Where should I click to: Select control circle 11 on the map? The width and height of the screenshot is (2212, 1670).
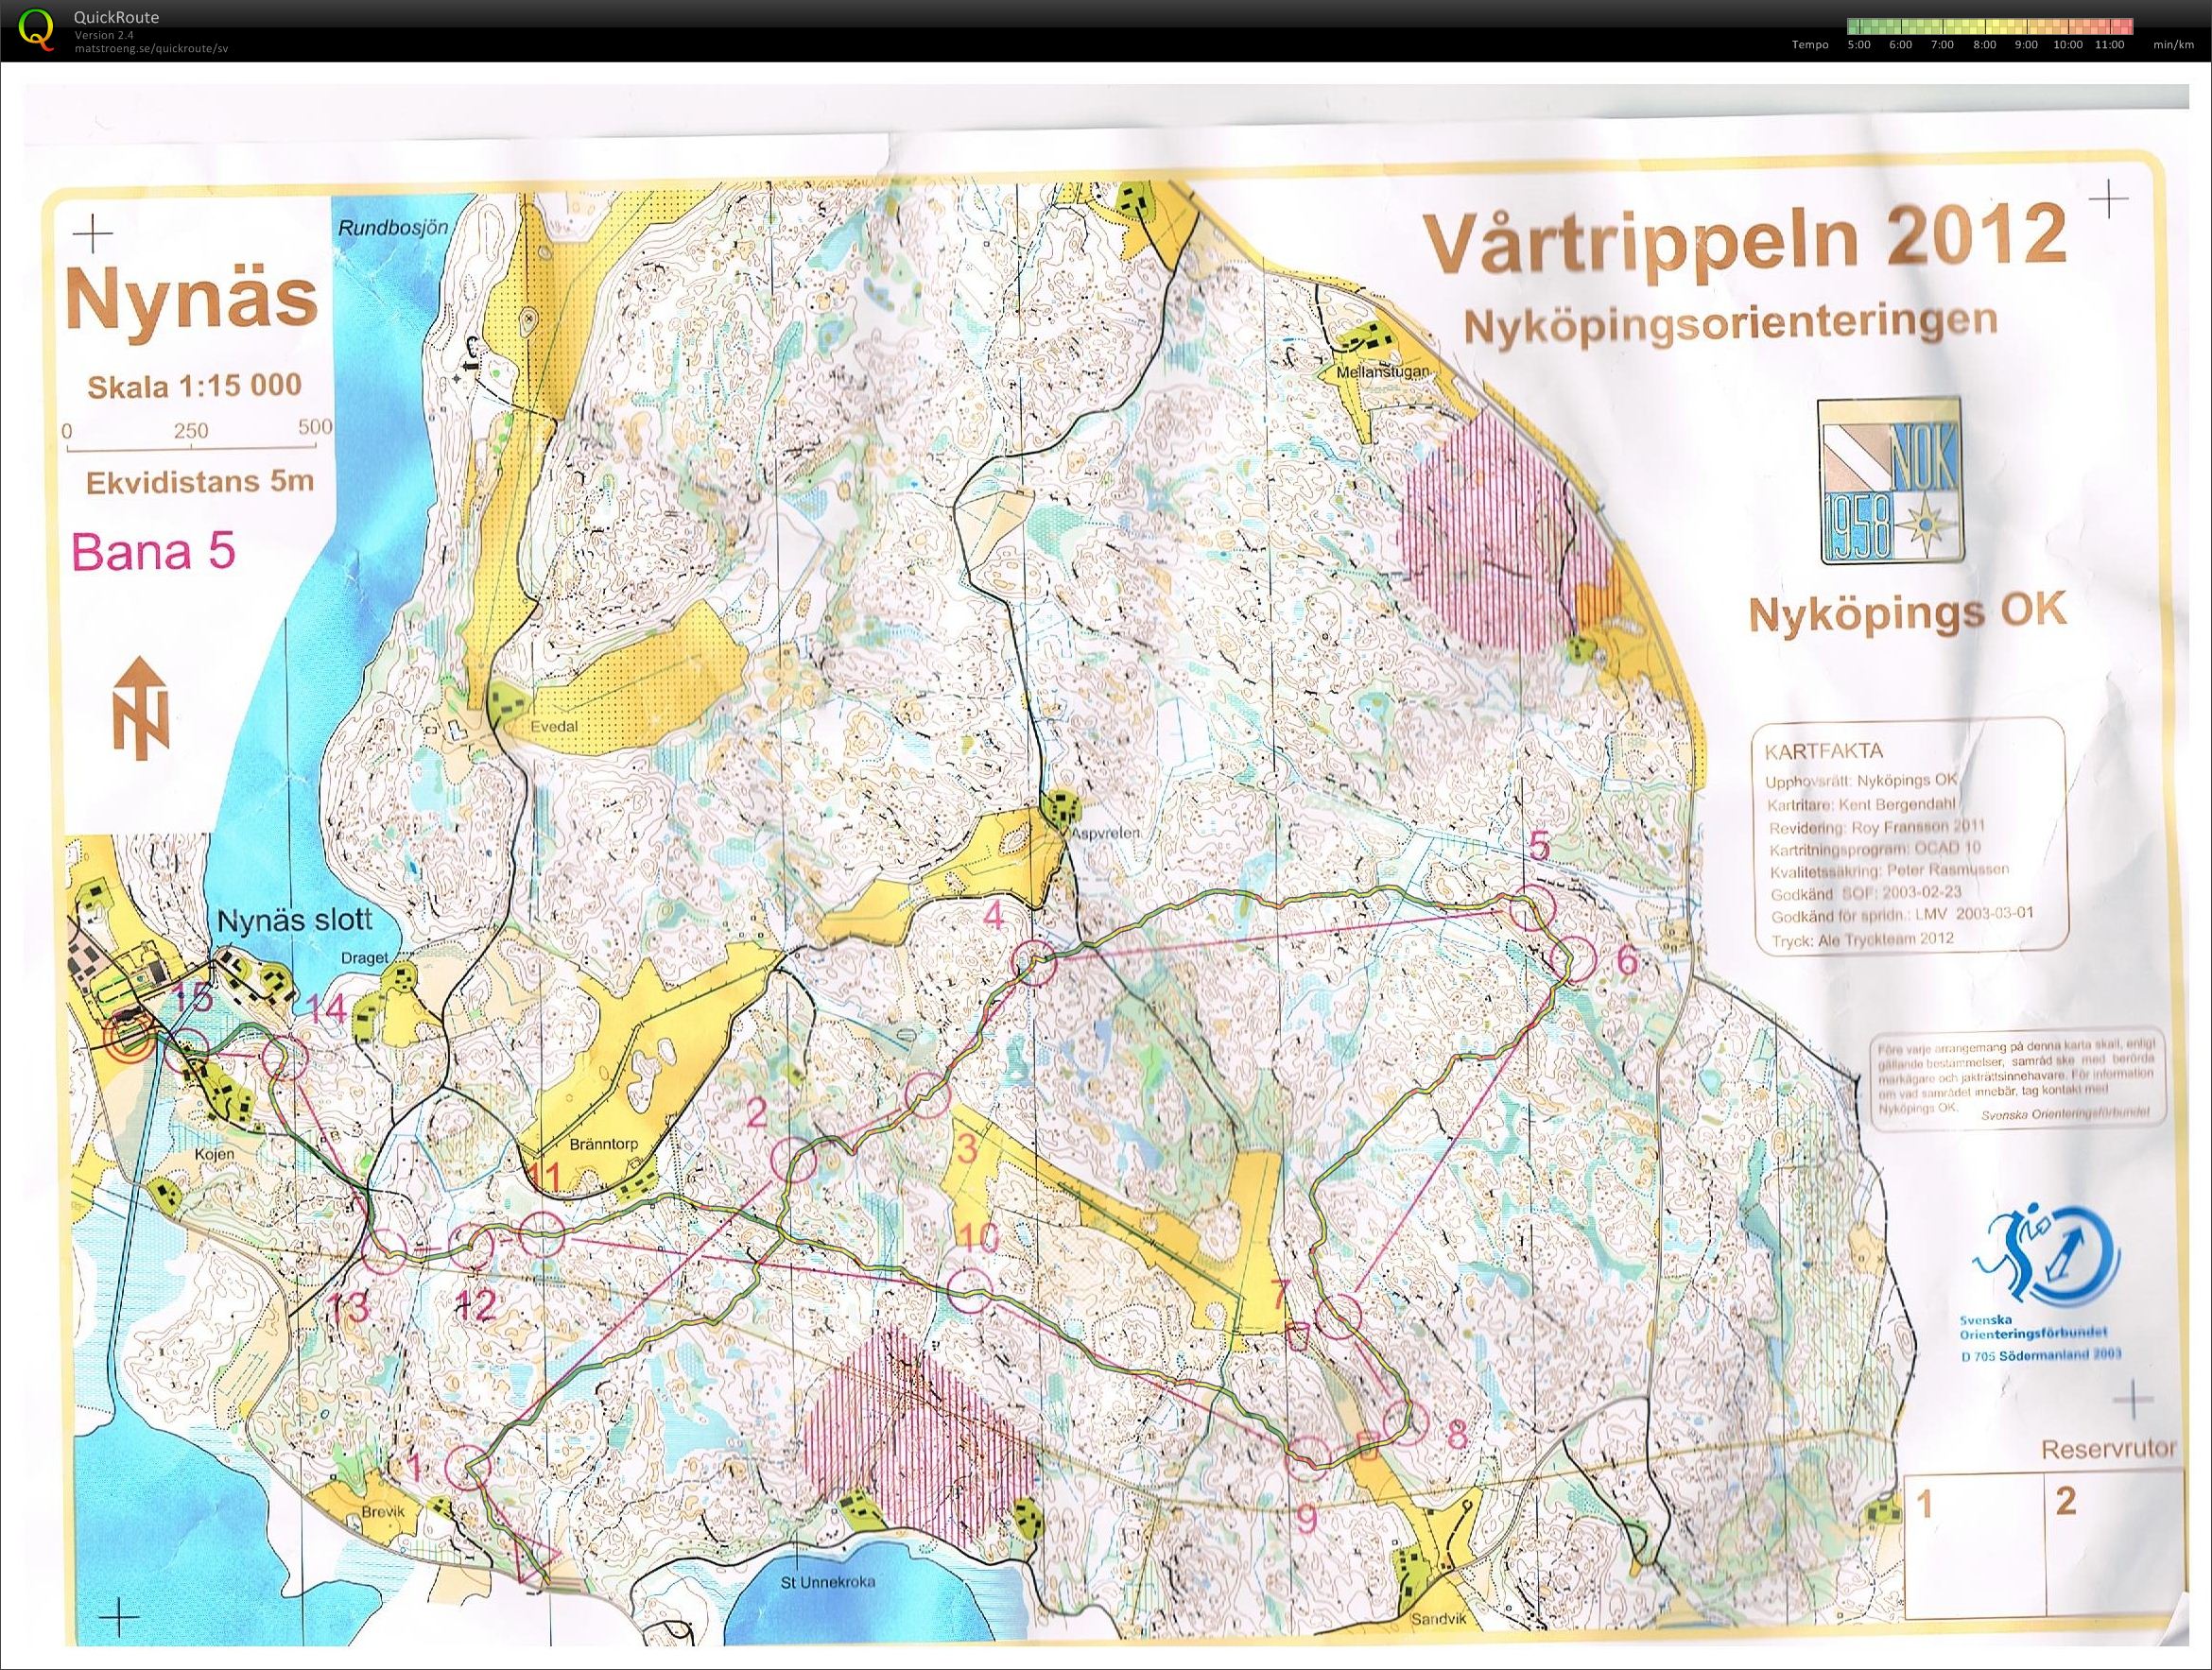point(542,1233)
